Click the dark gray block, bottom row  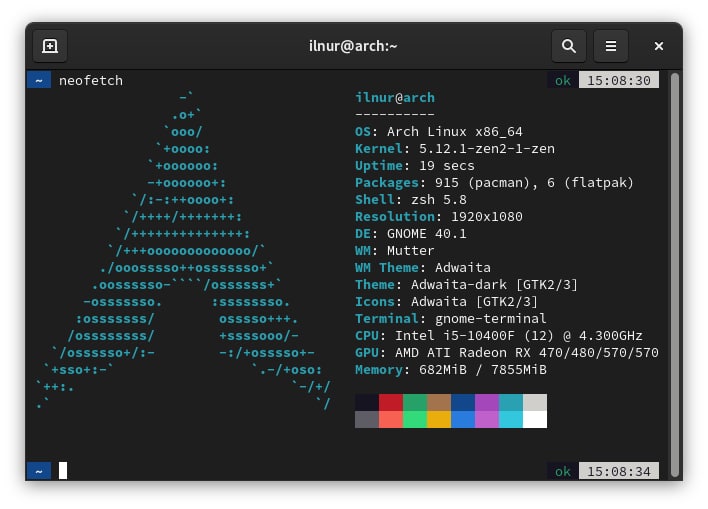(x=367, y=420)
